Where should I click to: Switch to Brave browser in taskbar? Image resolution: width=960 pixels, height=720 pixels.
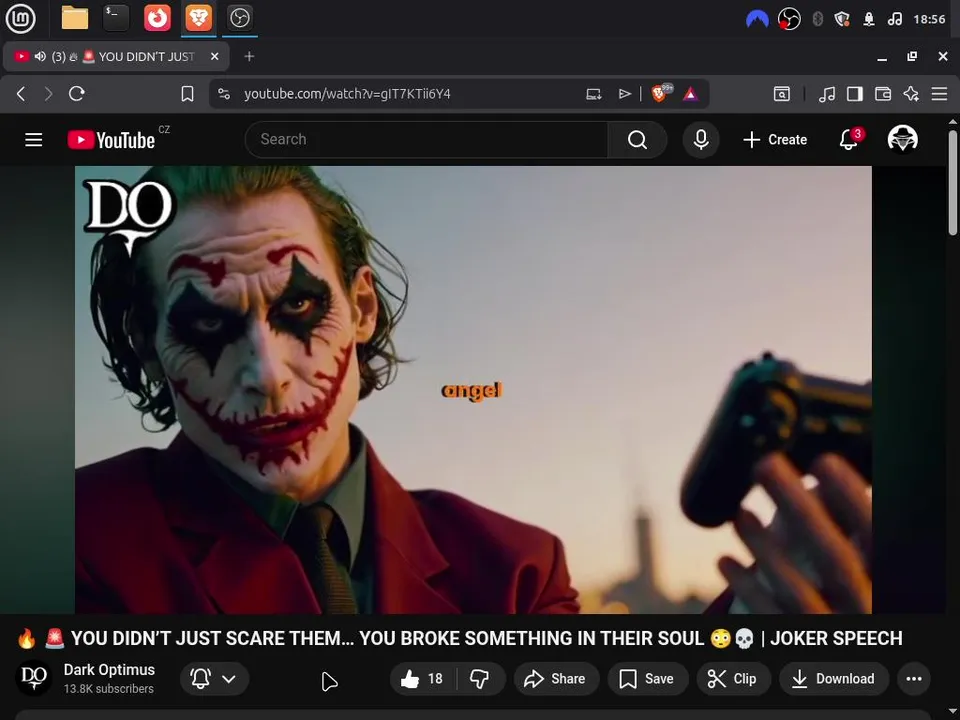198,18
